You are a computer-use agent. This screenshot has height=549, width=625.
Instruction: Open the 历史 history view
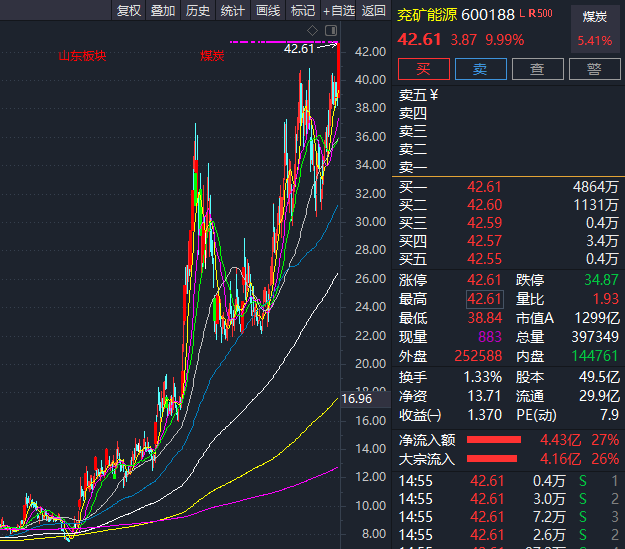tap(198, 11)
